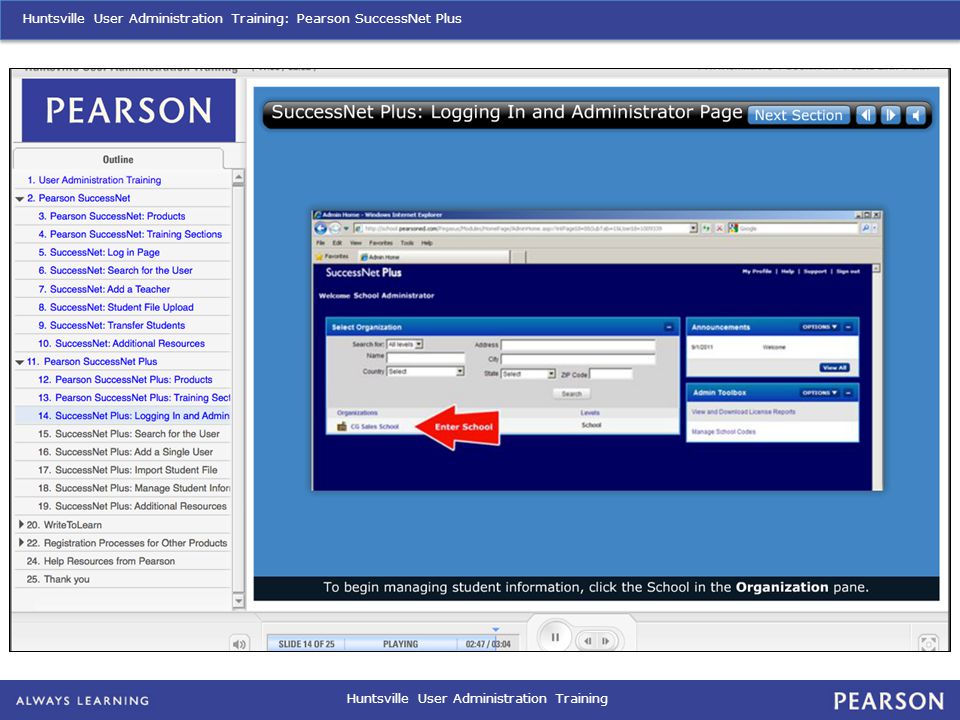Collapse the Pearson SuccessNet outline section

click(20, 198)
